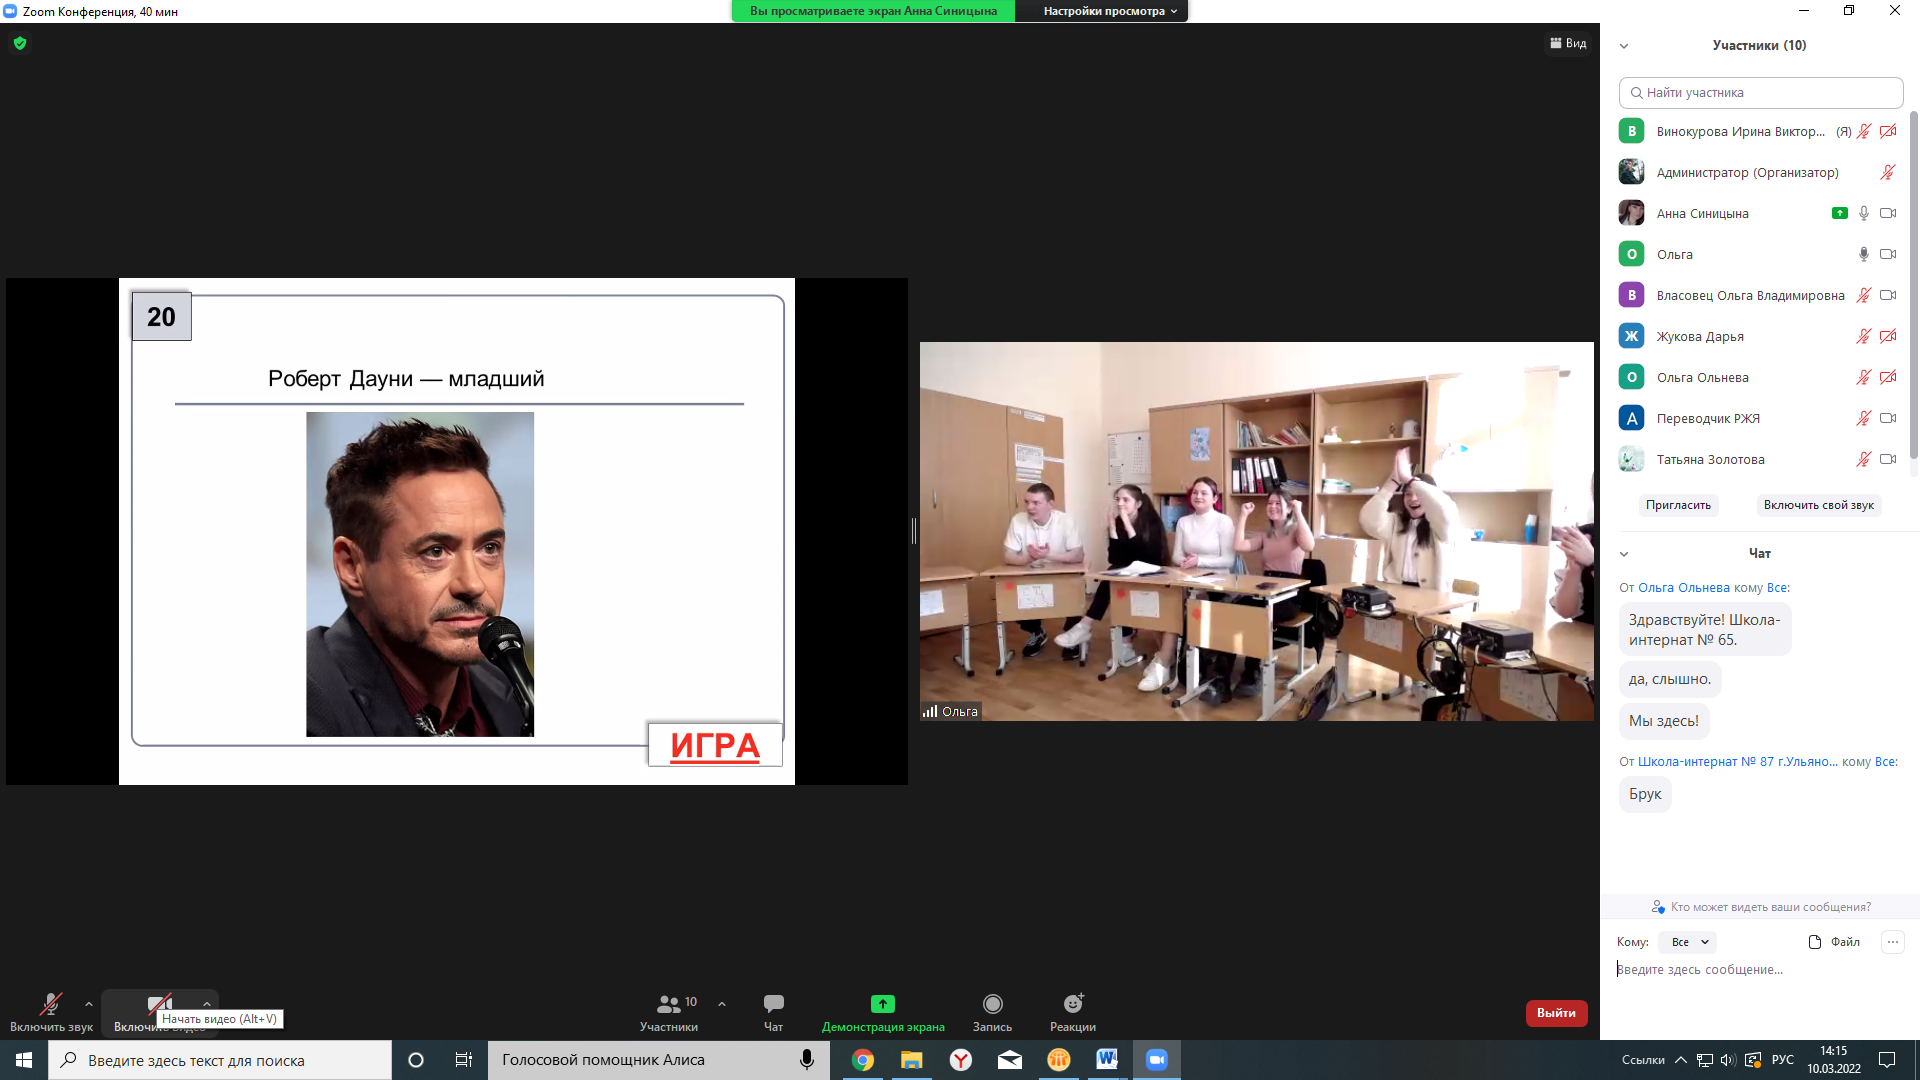Open the Кому recipient dropdown Все
The image size is (1920, 1080).
click(1688, 942)
